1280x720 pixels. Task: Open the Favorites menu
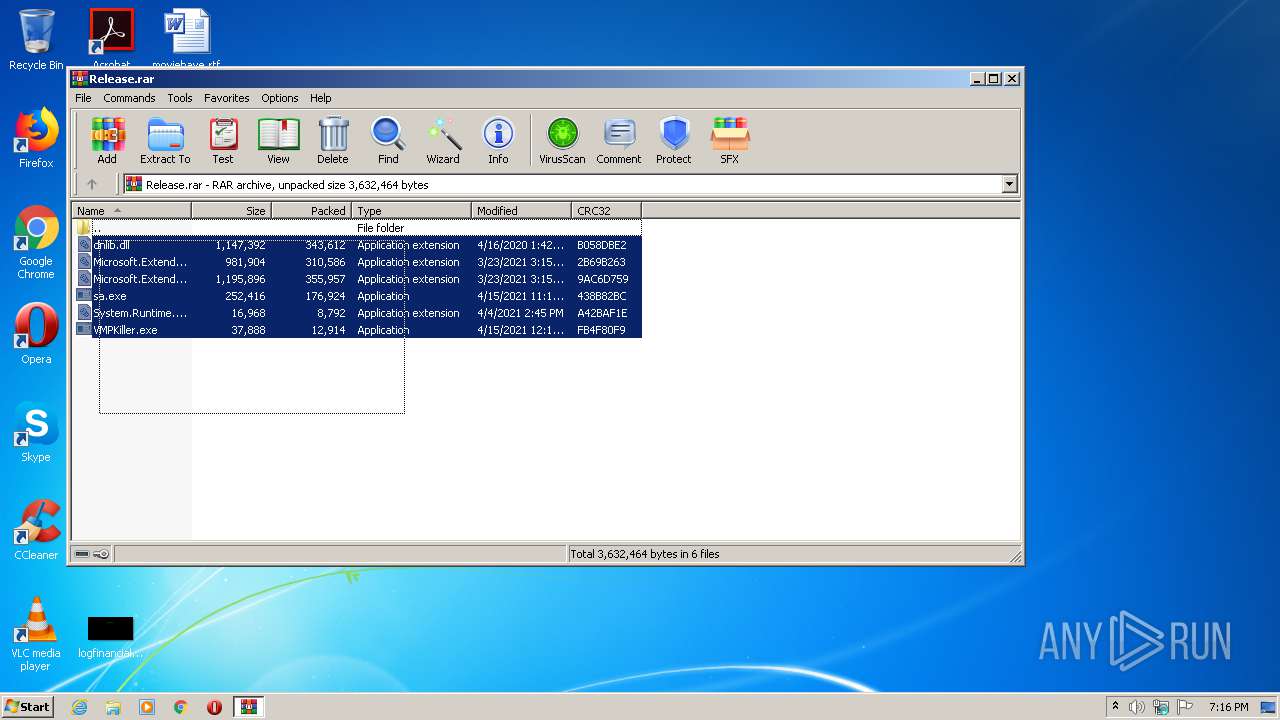227,98
